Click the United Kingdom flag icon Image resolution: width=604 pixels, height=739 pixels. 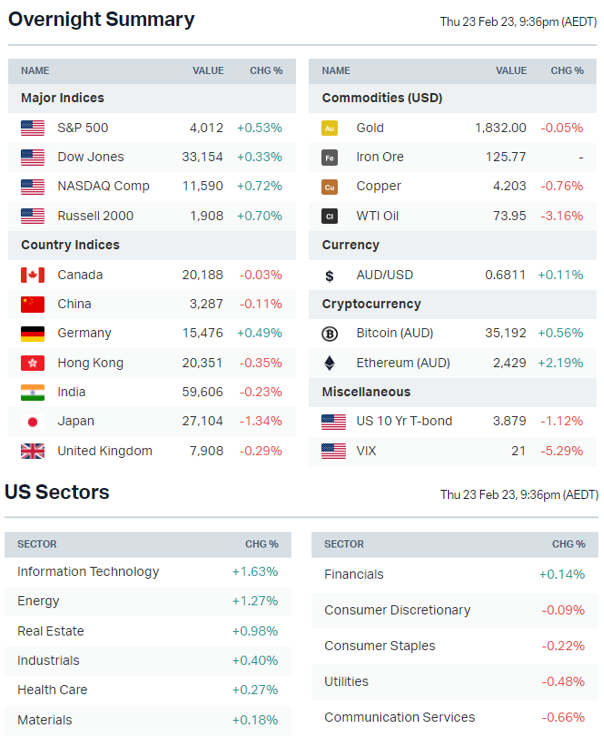33,451
